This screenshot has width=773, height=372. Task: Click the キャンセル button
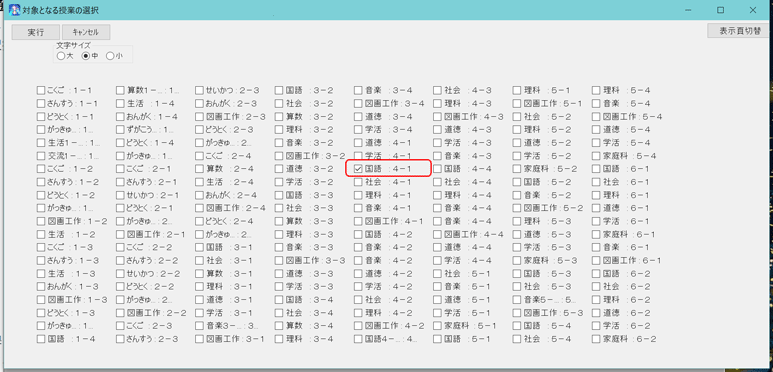(x=86, y=33)
